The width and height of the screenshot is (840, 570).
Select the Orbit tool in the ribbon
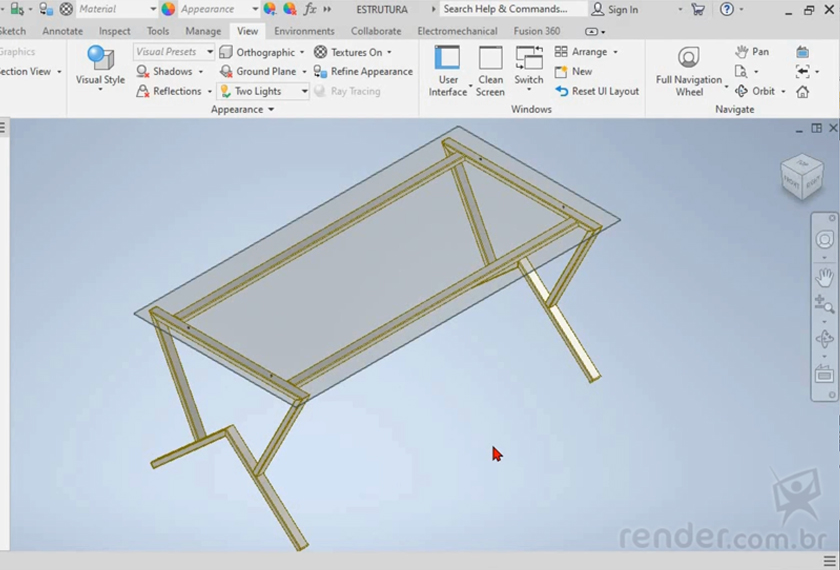[x=755, y=91]
